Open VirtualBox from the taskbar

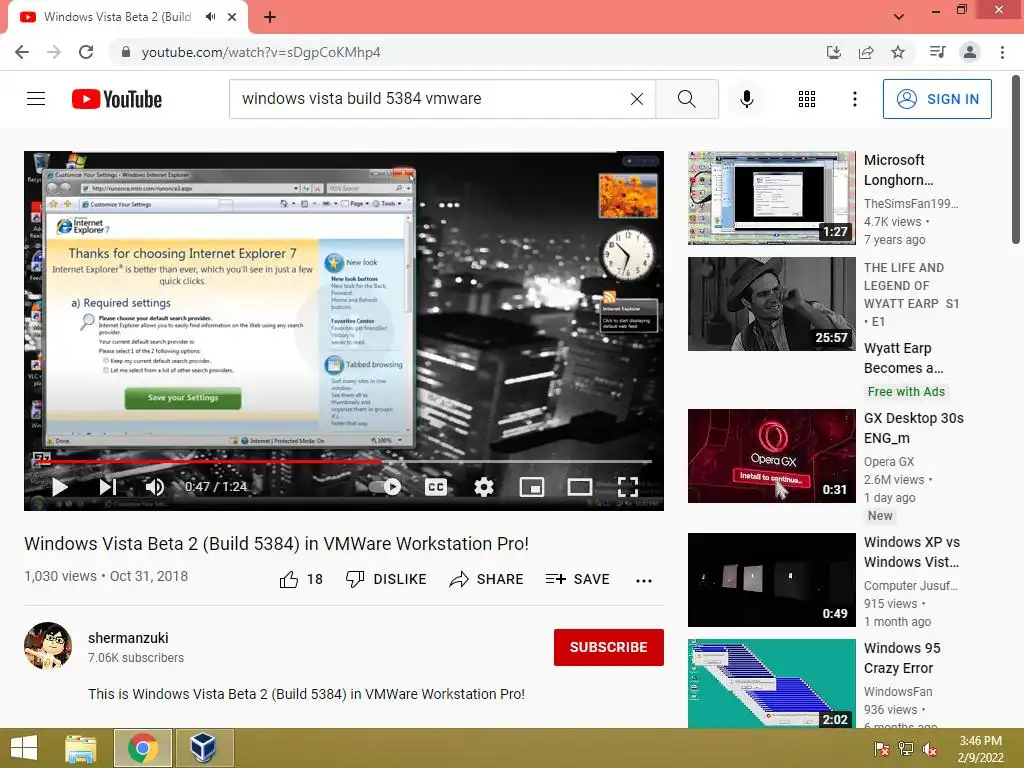click(x=203, y=748)
